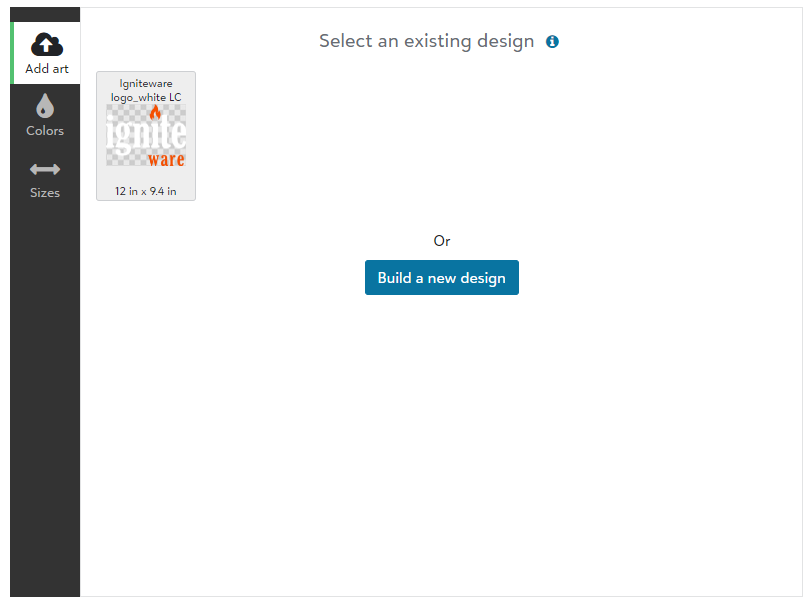
Task: Click the info icon beside the heading
Action: (552, 42)
